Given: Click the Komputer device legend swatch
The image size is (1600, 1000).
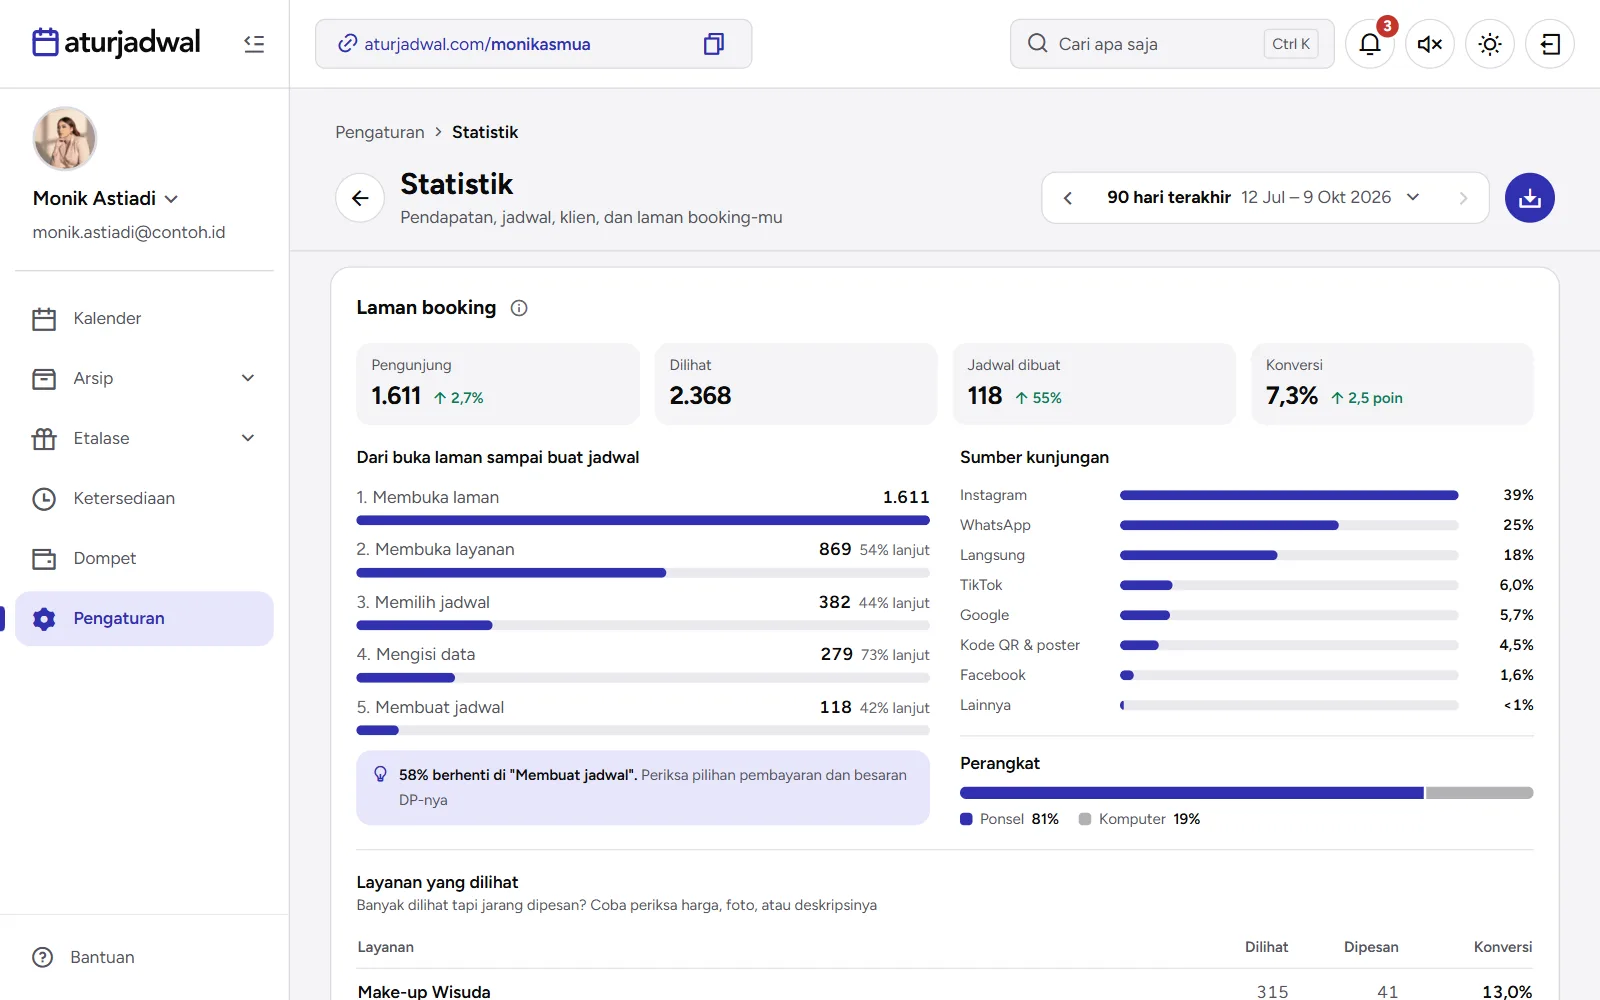Looking at the screenshot, I should [1085, 819].
